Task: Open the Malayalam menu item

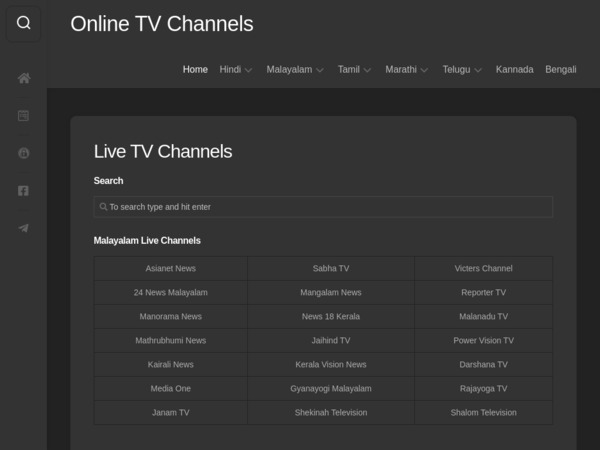Action: (x=289, y=69)
